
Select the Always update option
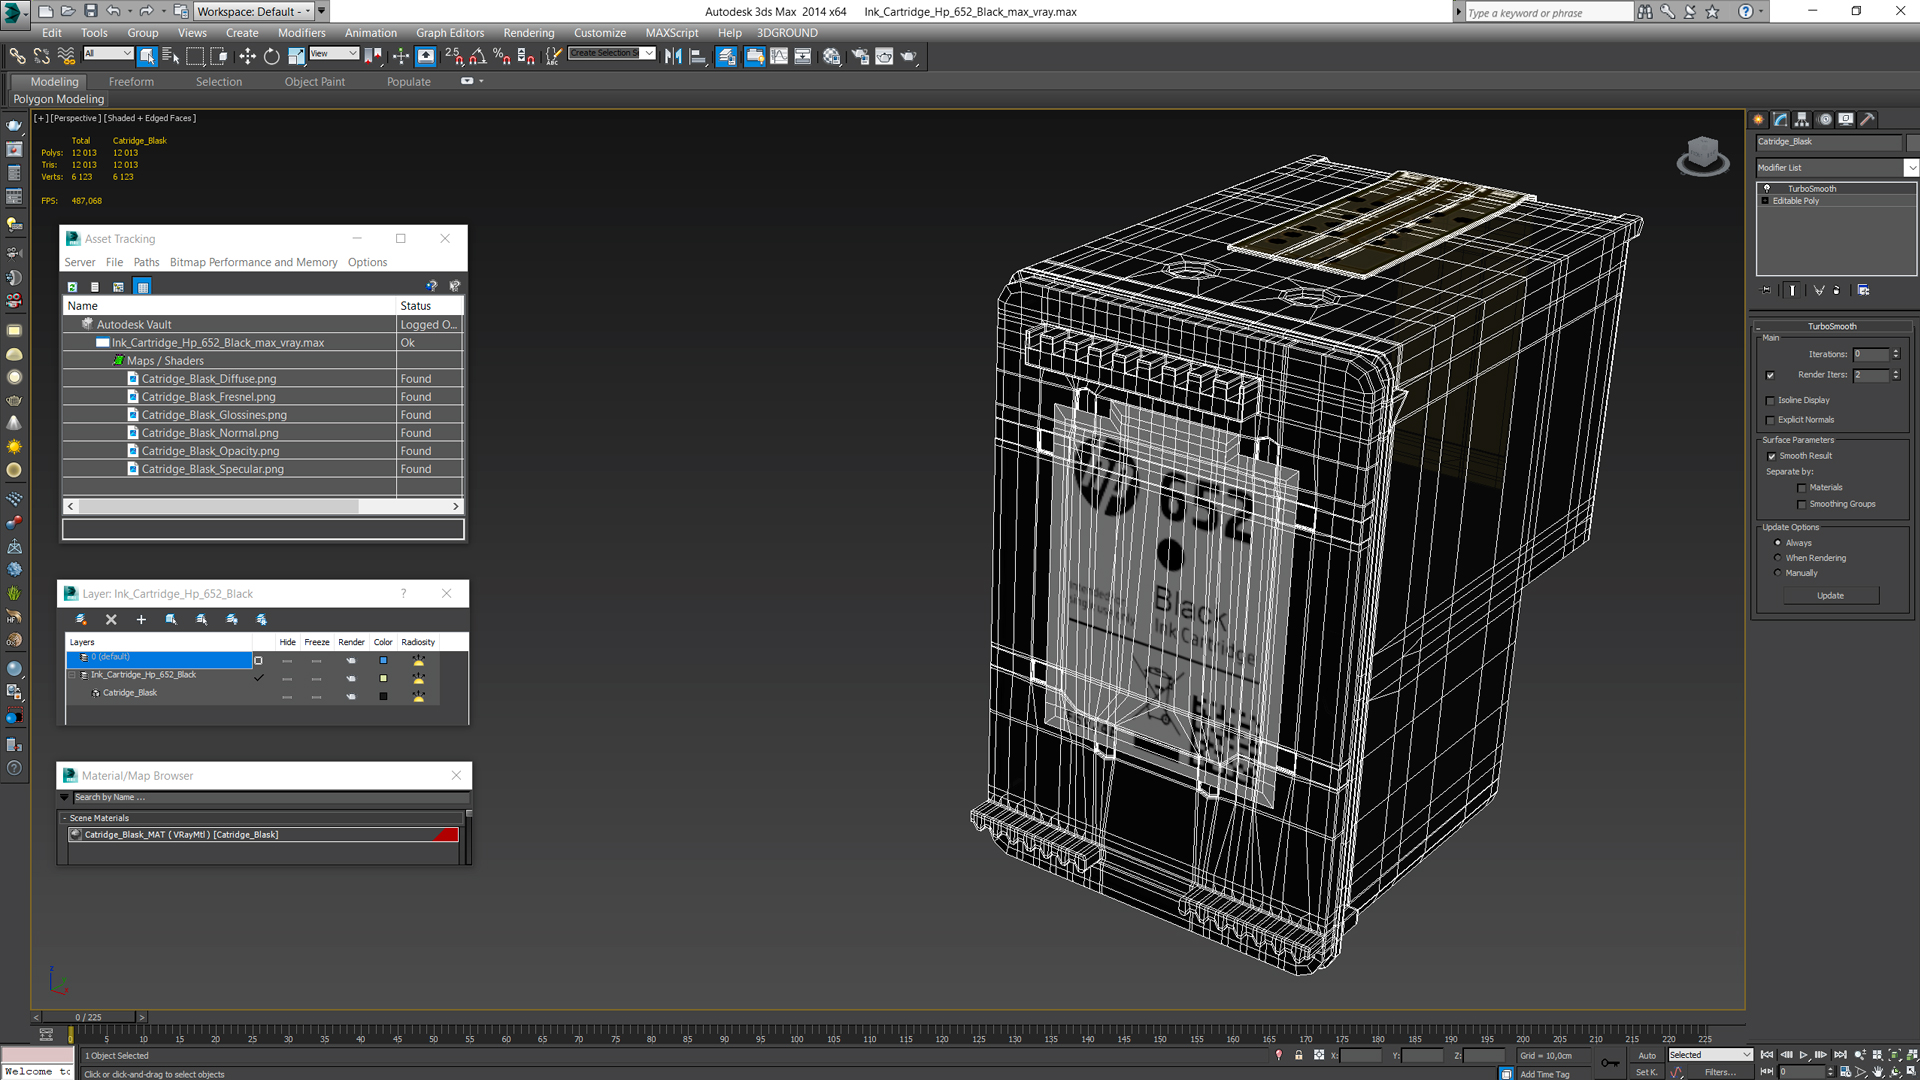tap(1777, 543)
